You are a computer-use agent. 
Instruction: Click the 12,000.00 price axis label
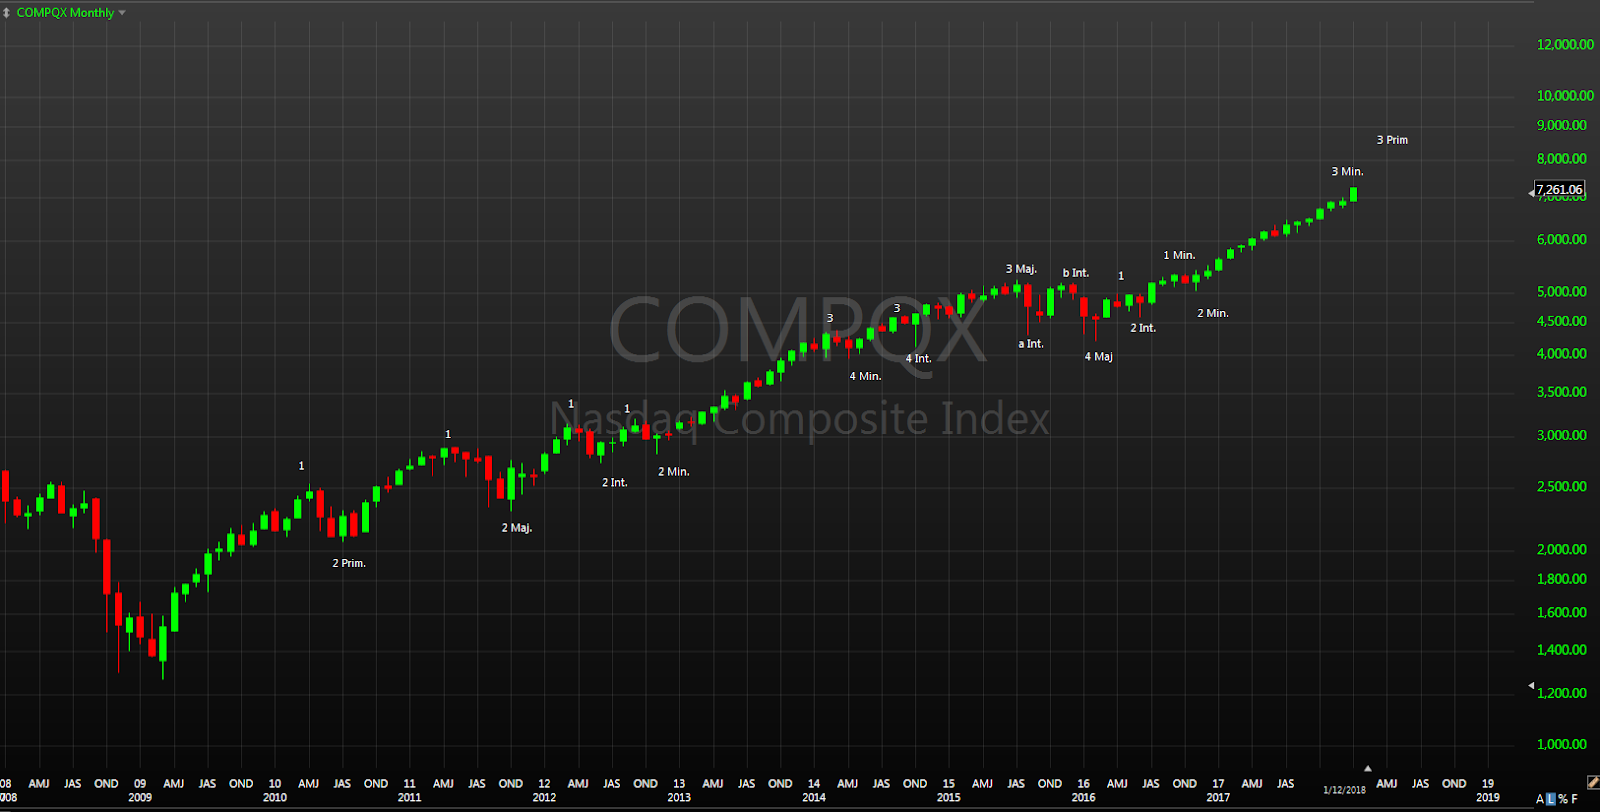coord(1565,45)
